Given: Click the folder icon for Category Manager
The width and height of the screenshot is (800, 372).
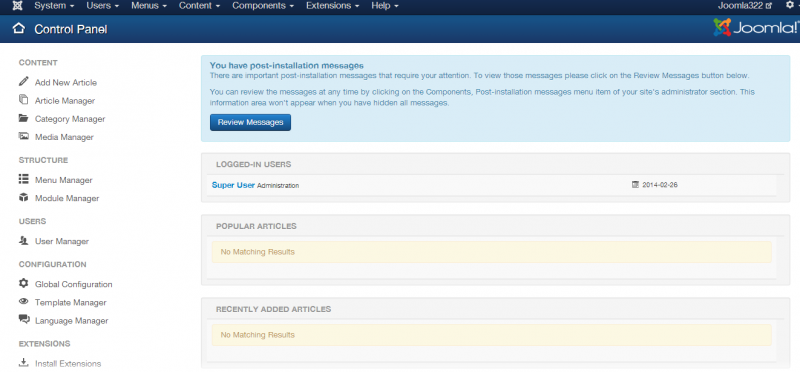Looking at the screenshot, I should [x=23, y=118].
